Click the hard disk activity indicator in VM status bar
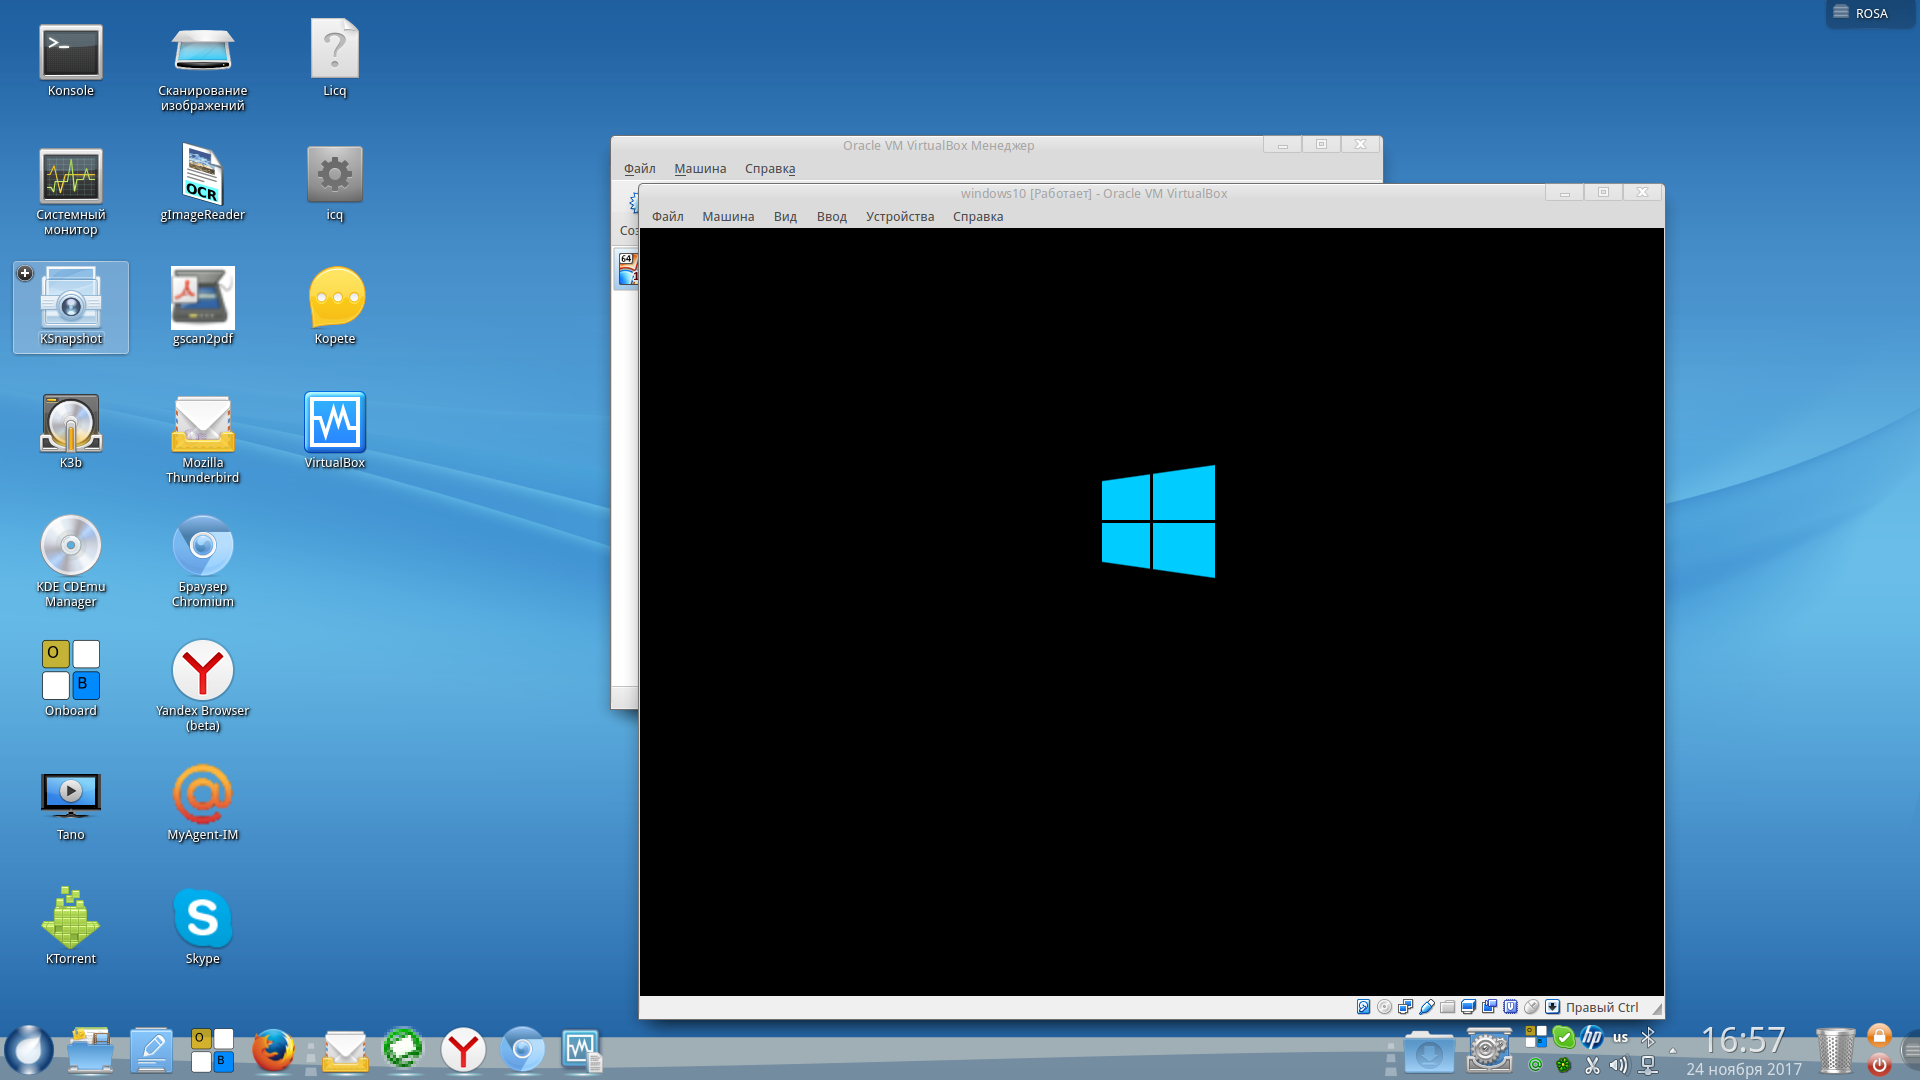Viewport: 1920px width, 1080px height. coord(1363,1007)
